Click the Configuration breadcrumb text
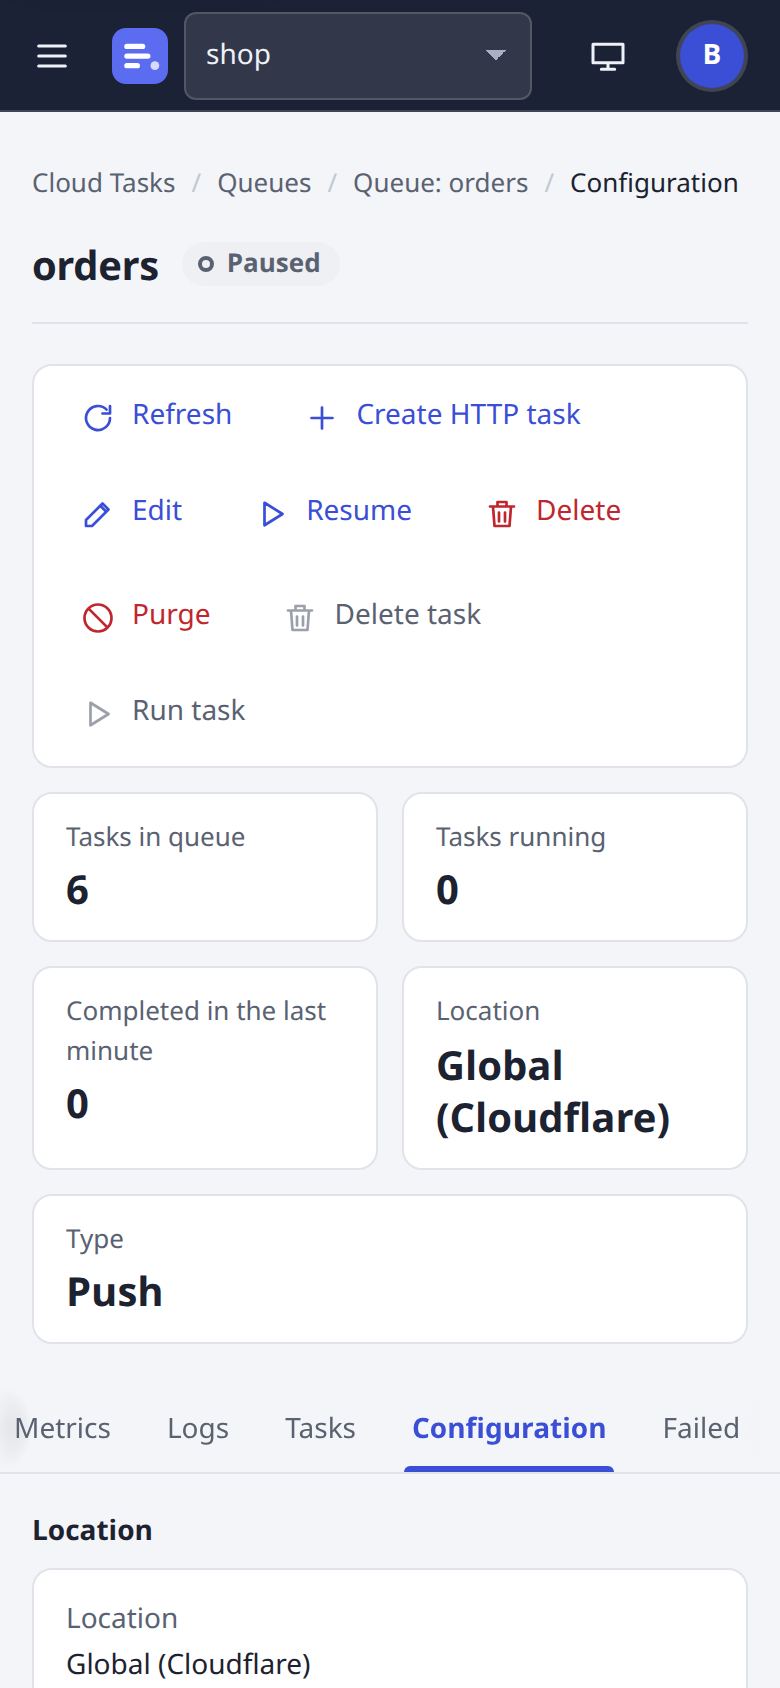Screen dimensions: 780x1688 [654, 183]
